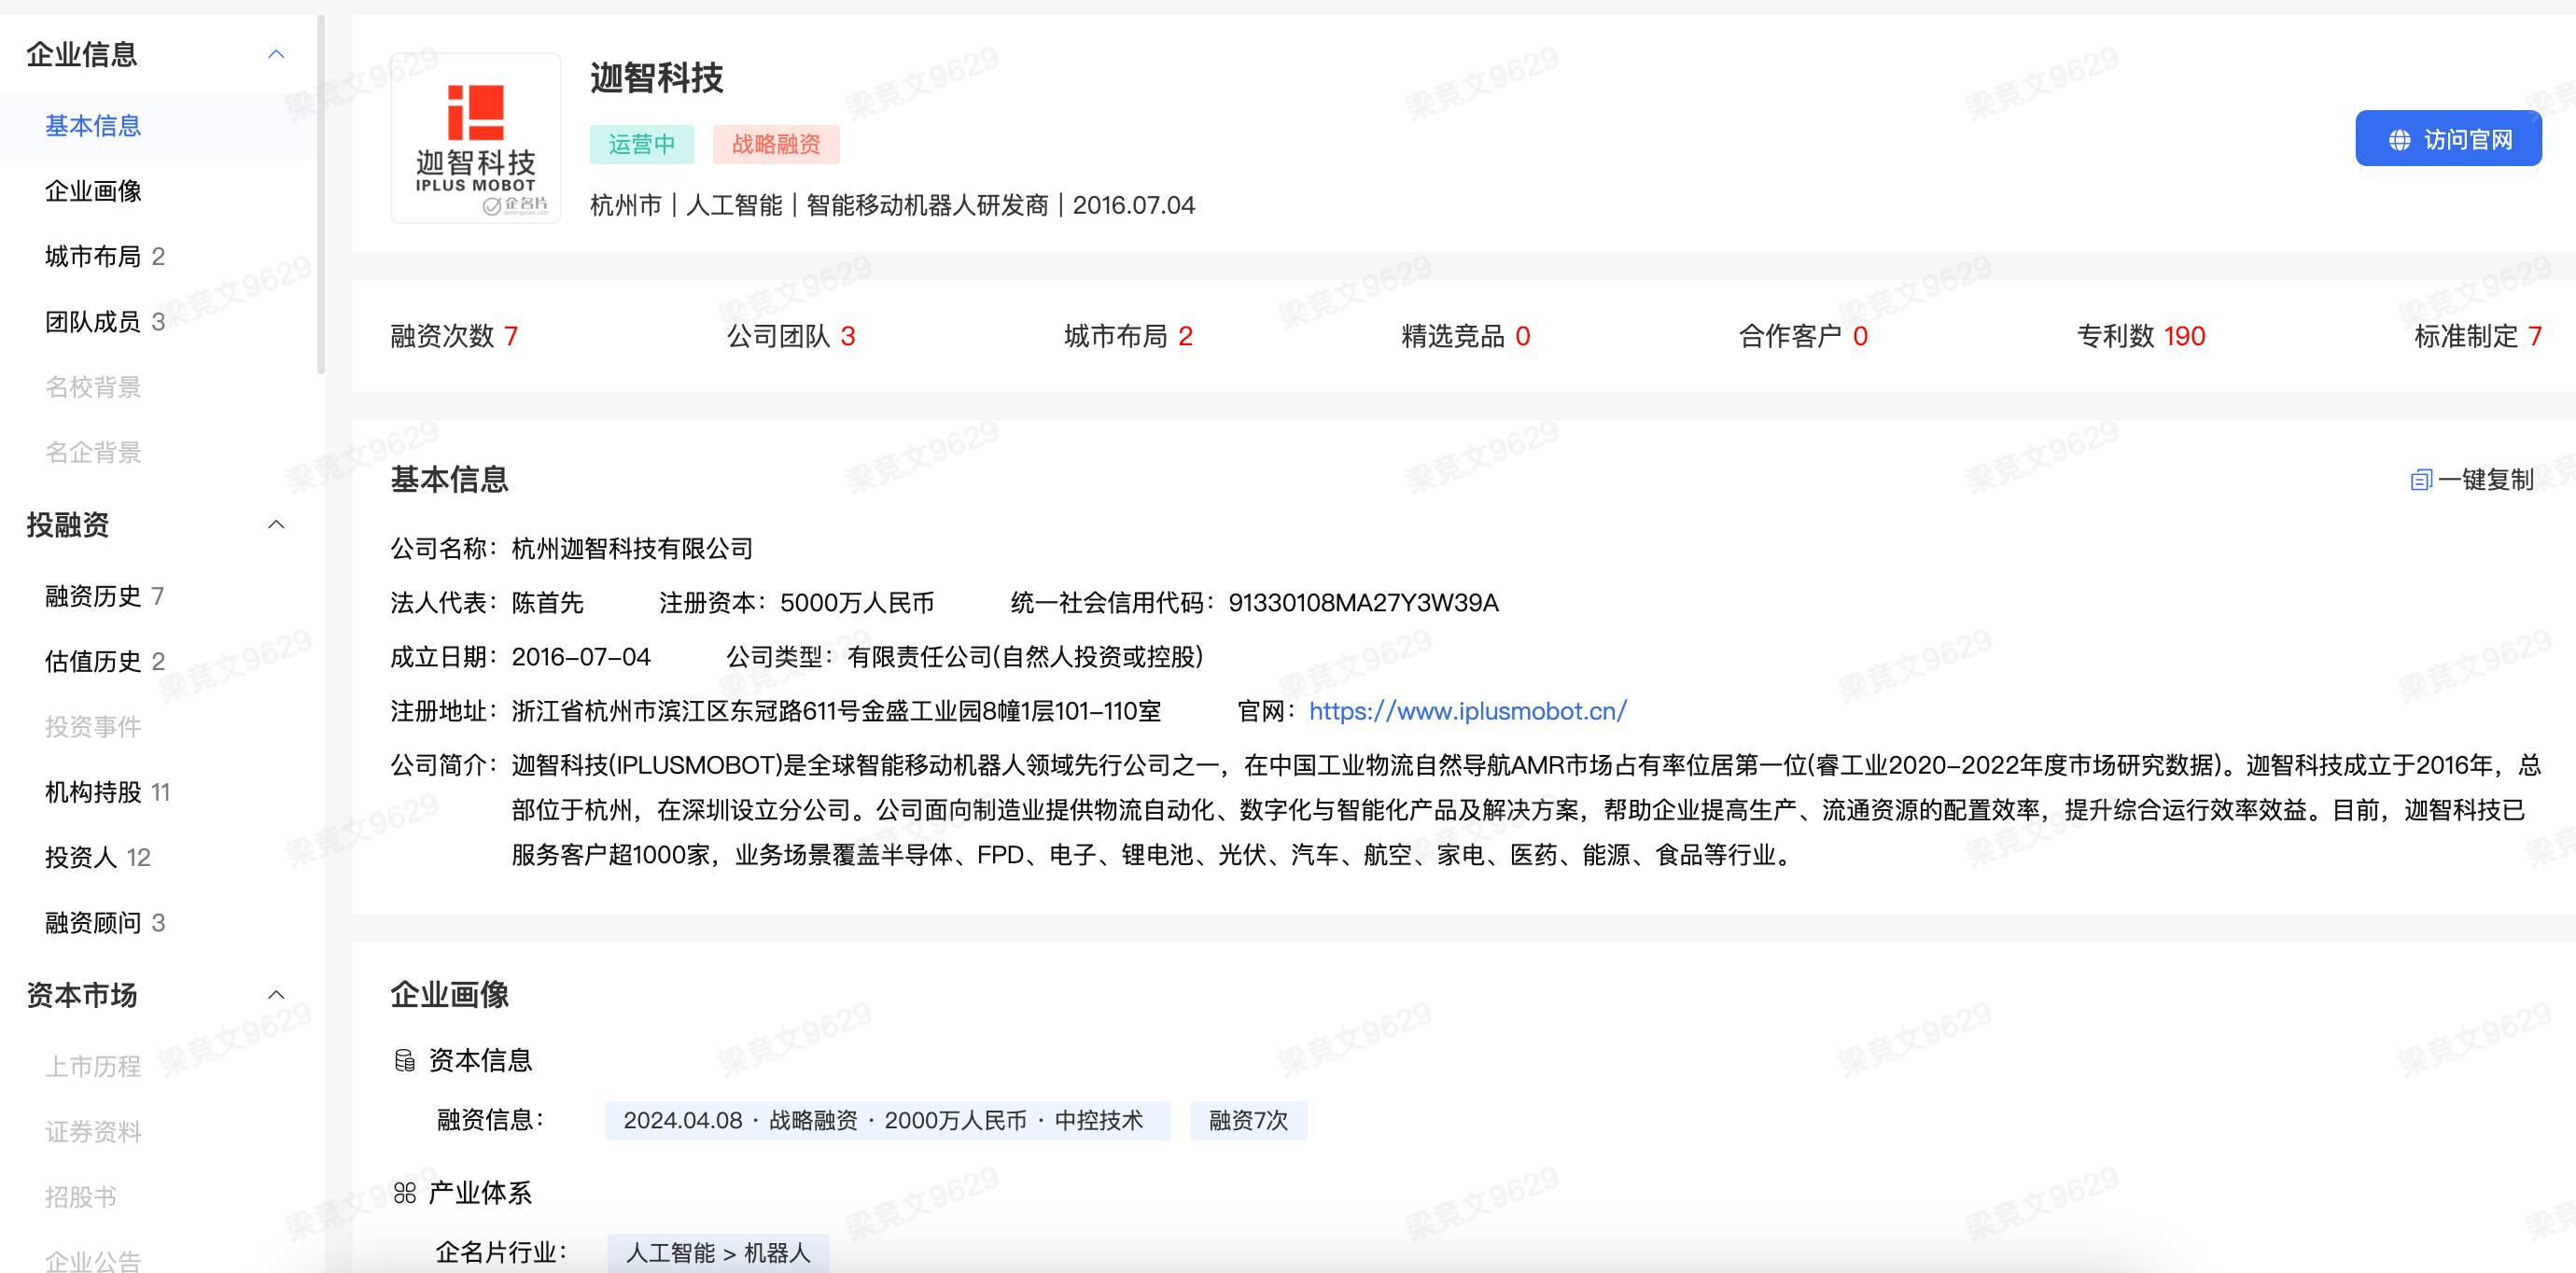This screenshot has height=1273, width=2576.
Task: Click the 合作客户 0 statistic
Action: (1803, 336)
